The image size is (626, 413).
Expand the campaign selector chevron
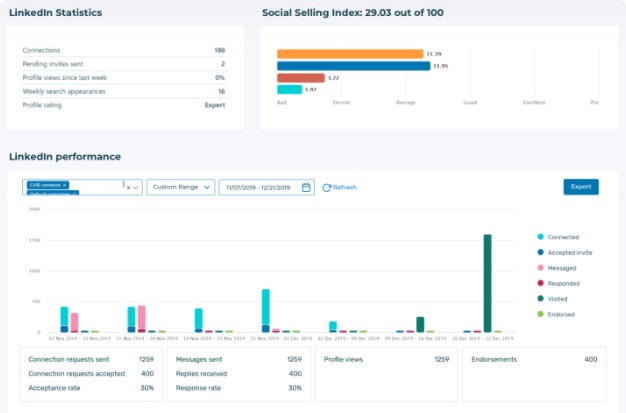tap(136, 187)
